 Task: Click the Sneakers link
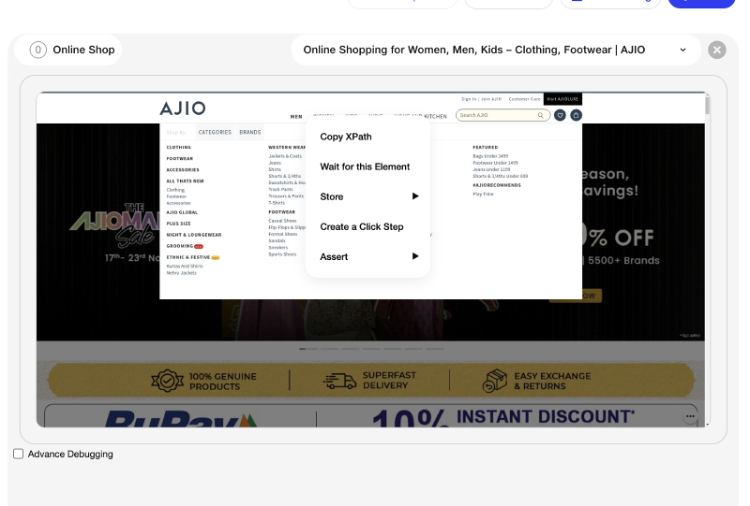(x=278, y=247)
